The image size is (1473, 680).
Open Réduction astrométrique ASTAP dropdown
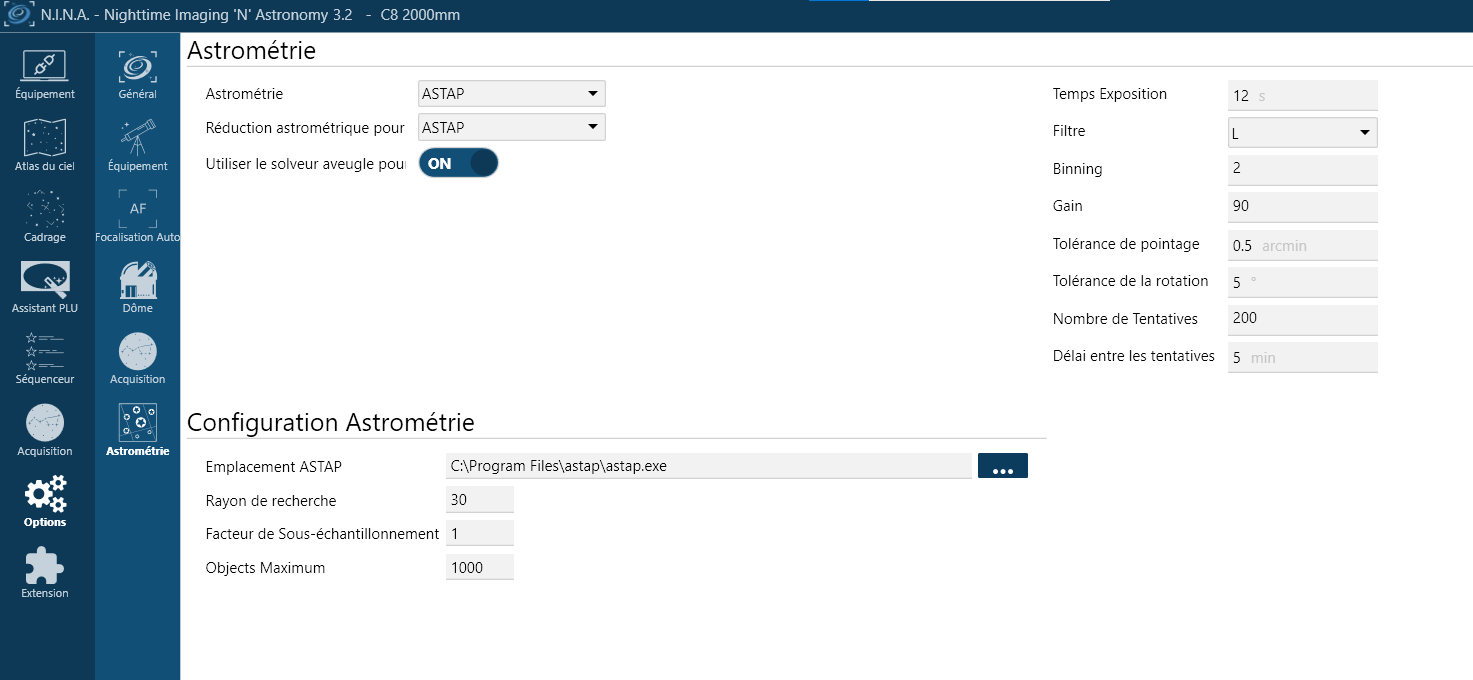[512, 128]
